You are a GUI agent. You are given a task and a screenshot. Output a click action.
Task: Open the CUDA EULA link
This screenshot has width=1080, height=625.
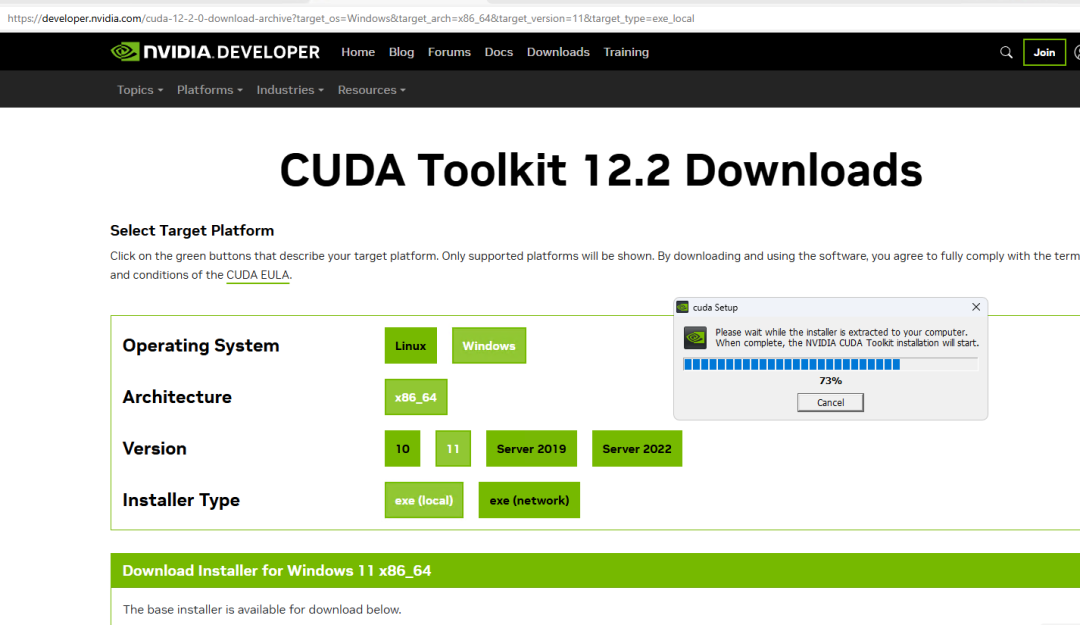(258, 275)
